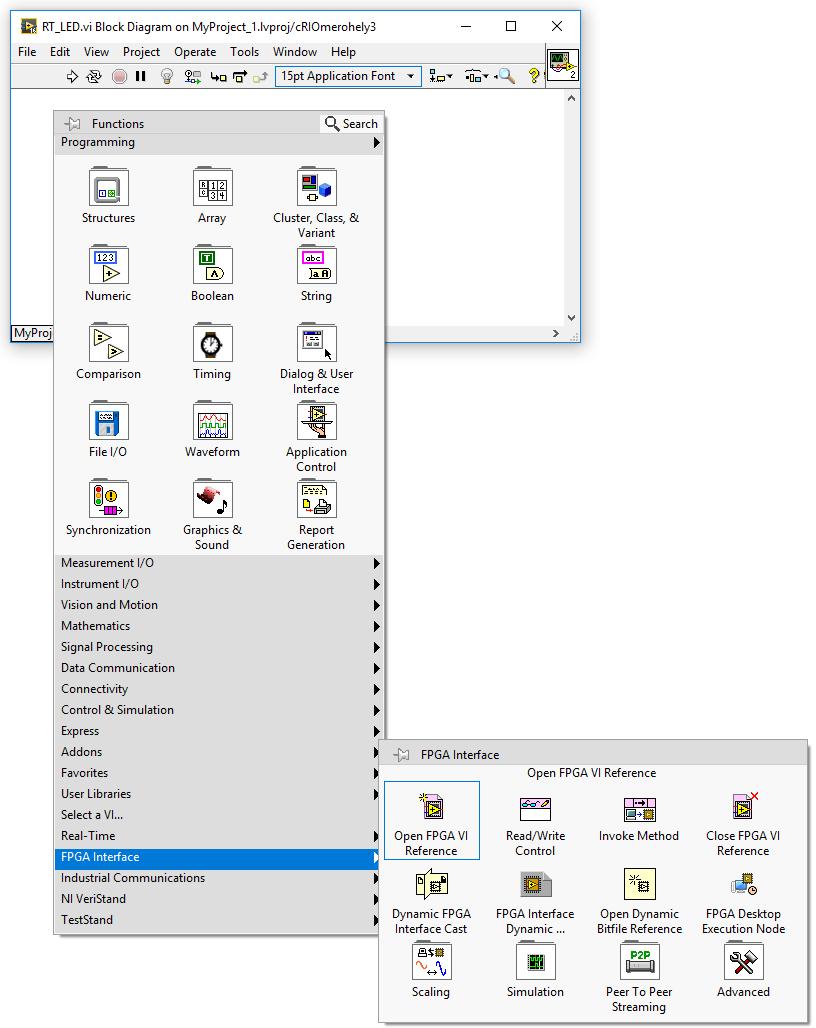Viewport: 816px width, 1028px height.
Task: Open the Distribute Objects dropdown
Action: click(x=476, y=77)
